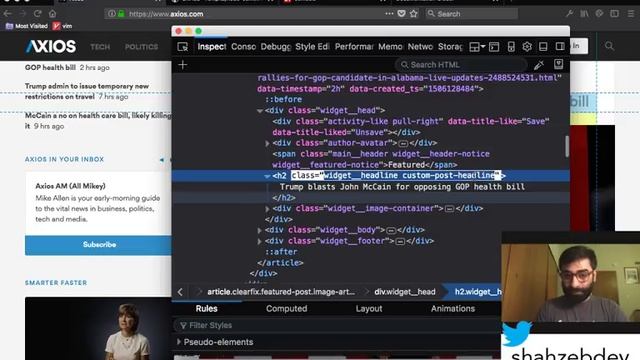Open the TECH nav link on Axios

point(100,47)
